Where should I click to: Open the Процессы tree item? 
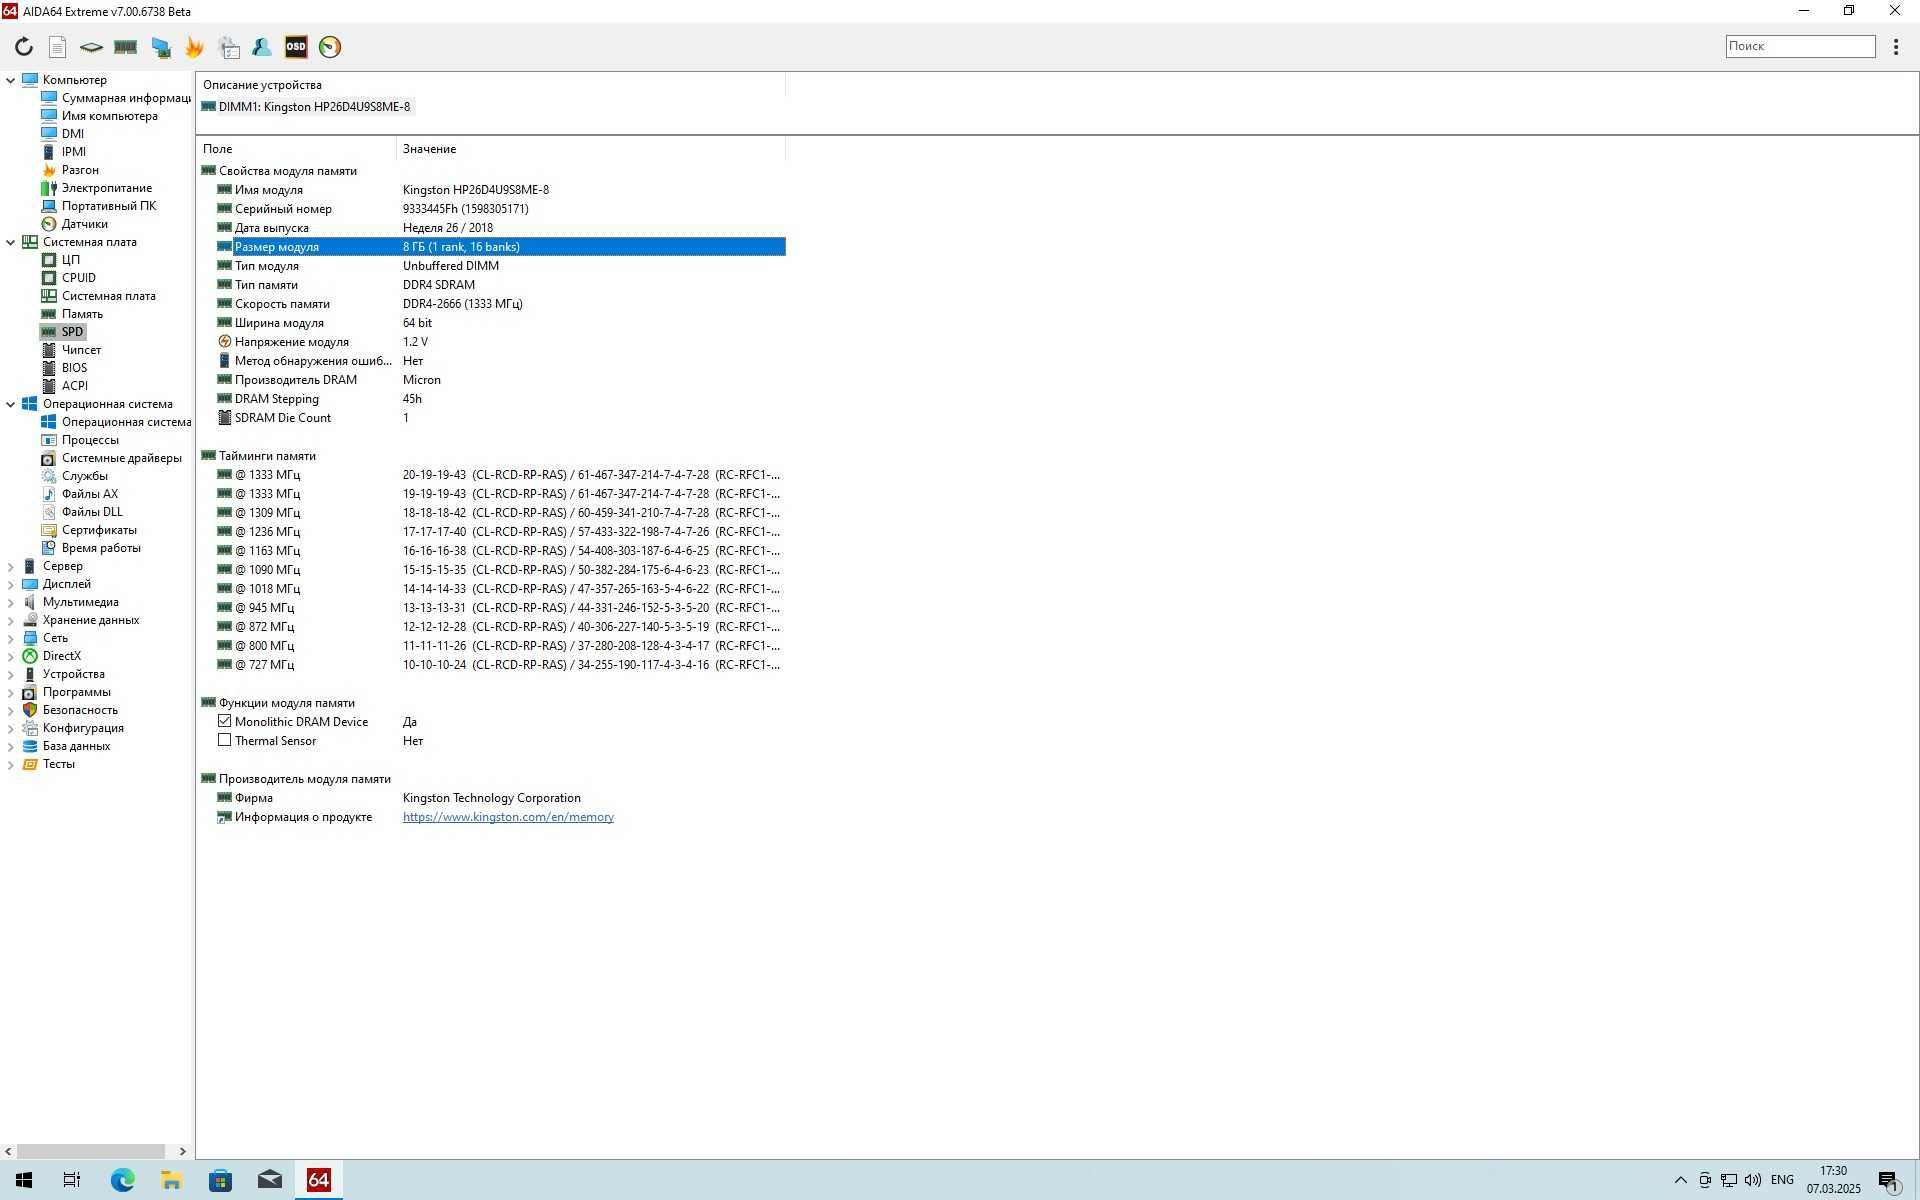(x=90, y=440)
